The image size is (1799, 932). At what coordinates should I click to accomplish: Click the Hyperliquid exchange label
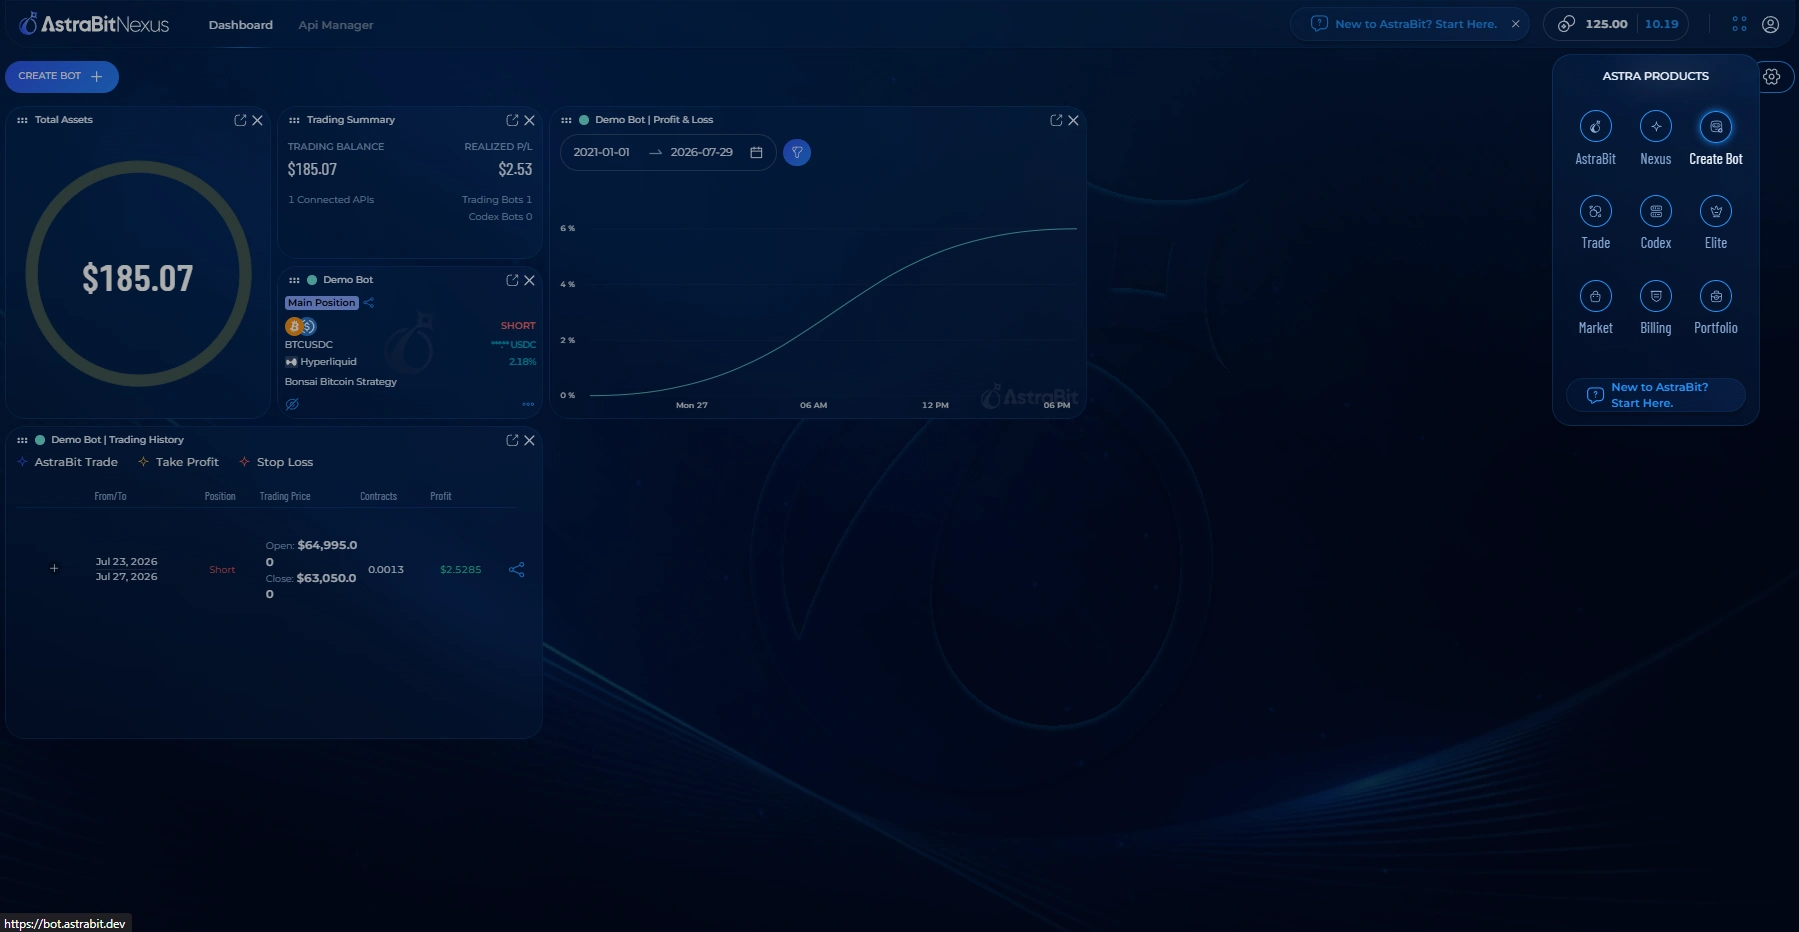(329, 362)
